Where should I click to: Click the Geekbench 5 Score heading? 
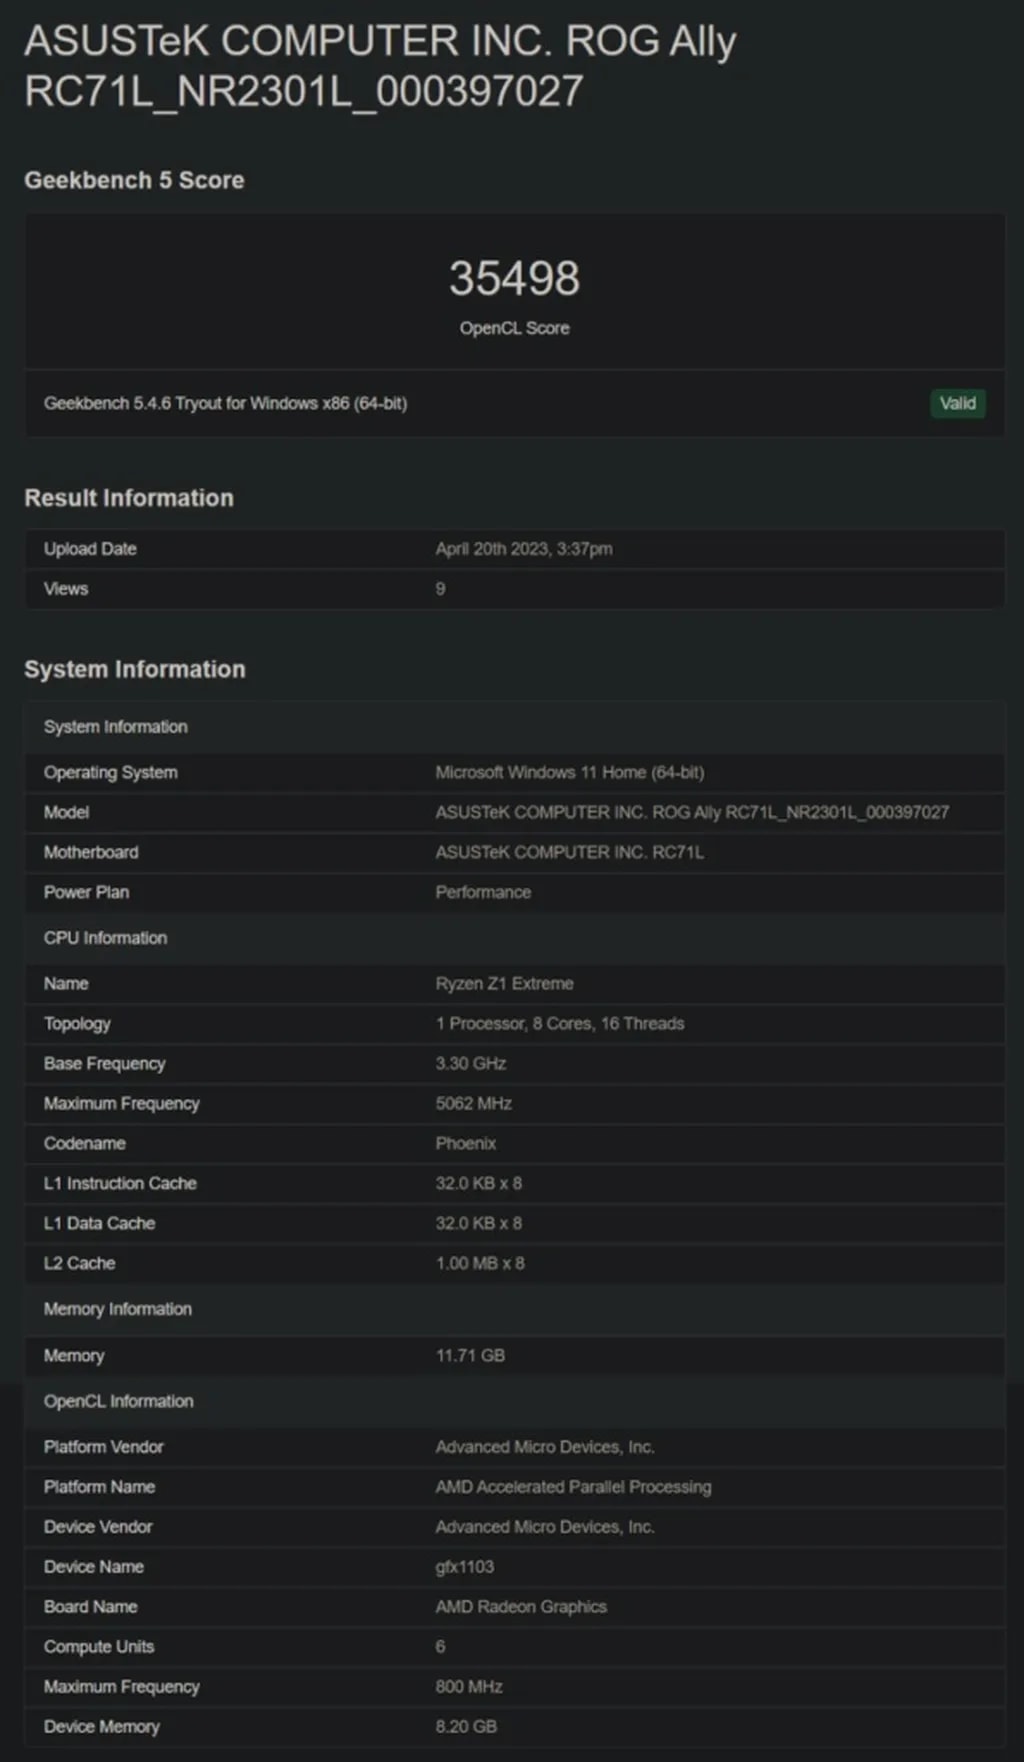(134, 180)
